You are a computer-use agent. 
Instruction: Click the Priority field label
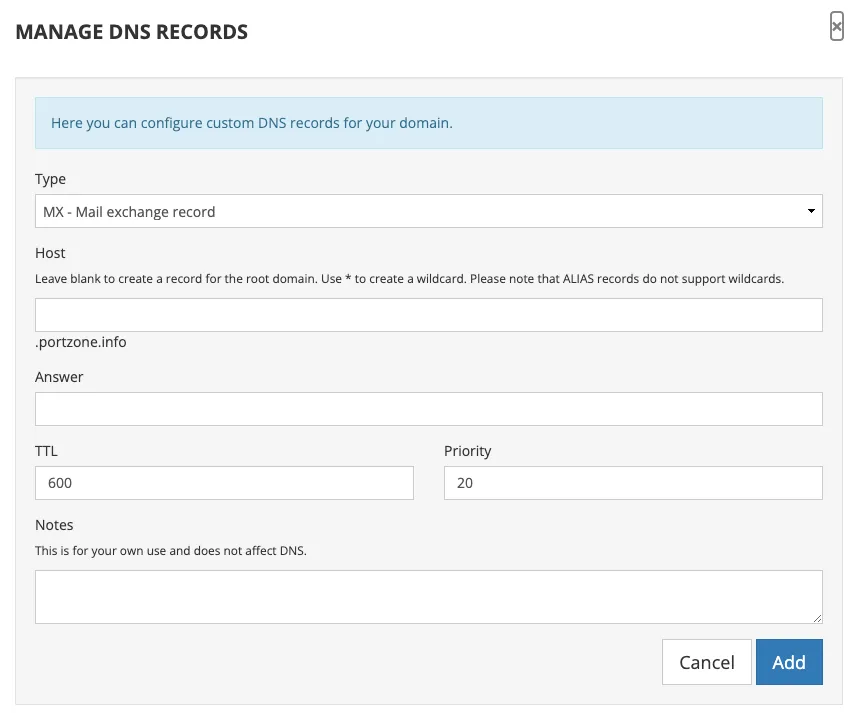(x=467, y=451)
